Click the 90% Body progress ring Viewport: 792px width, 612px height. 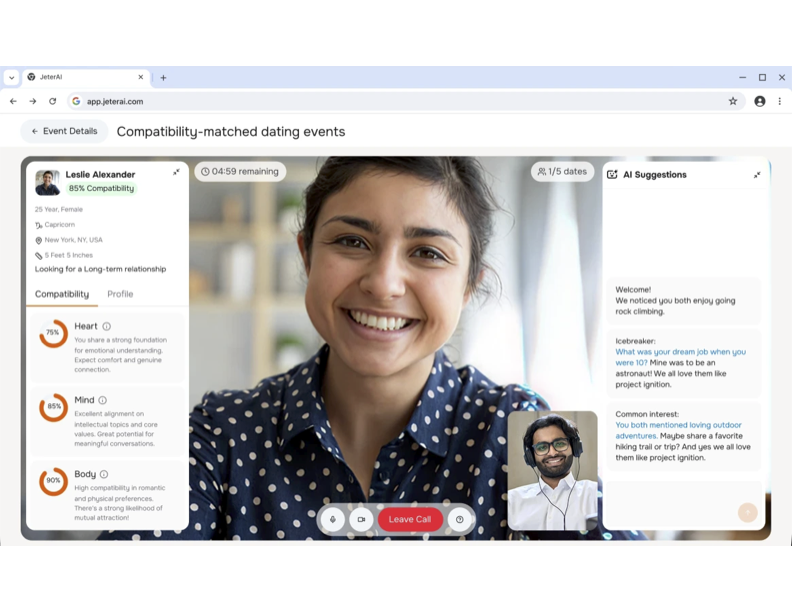tap(53, 481)
